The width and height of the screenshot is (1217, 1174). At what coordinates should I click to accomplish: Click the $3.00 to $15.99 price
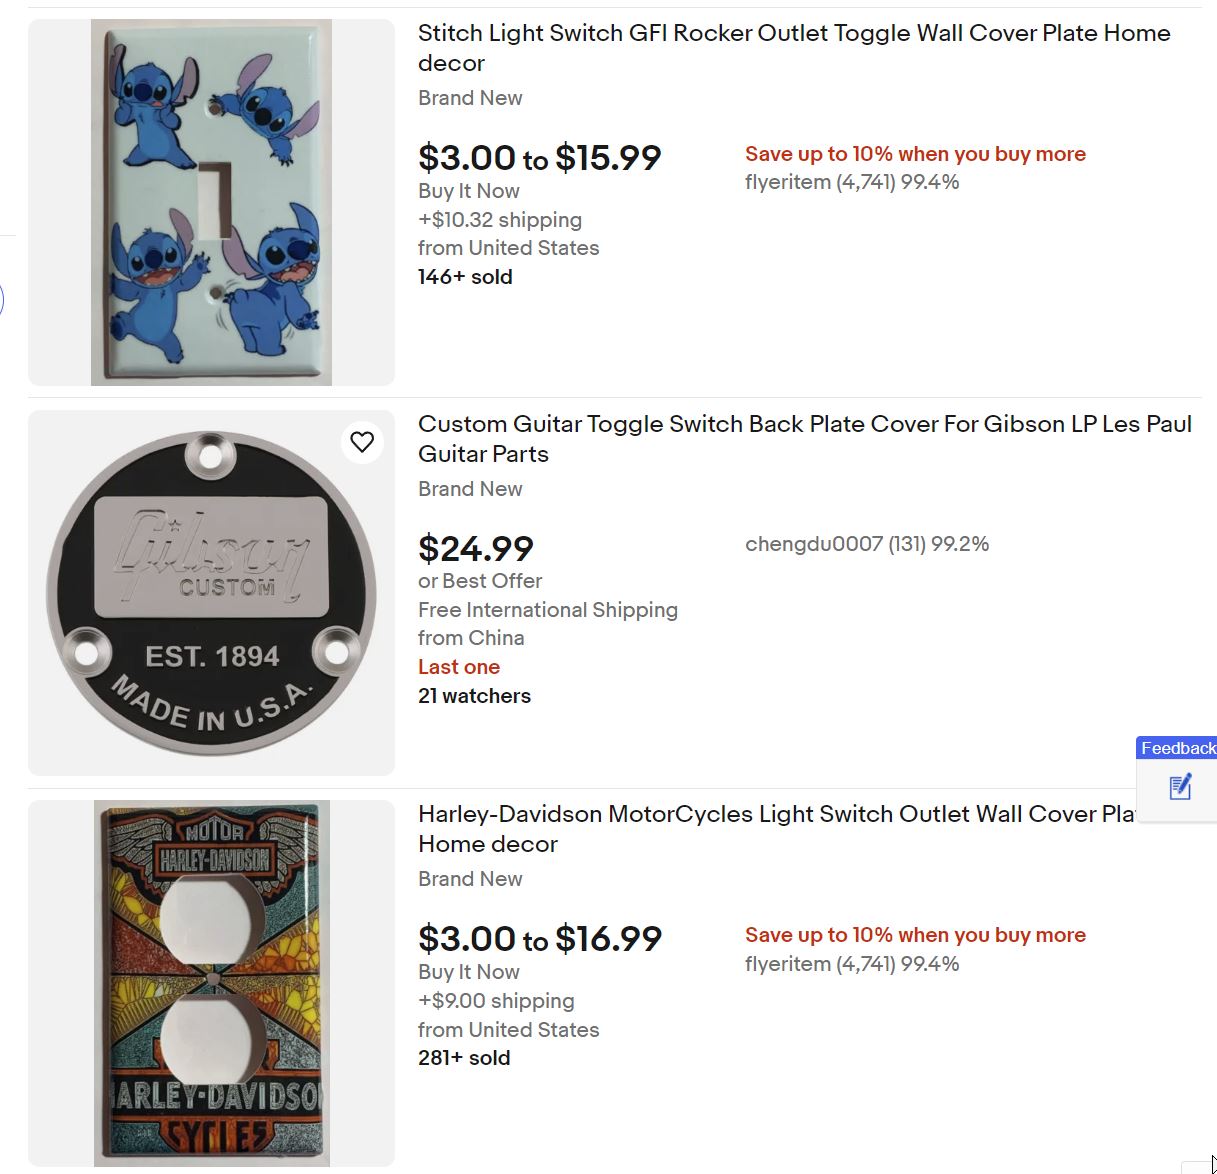coord(539,157)
